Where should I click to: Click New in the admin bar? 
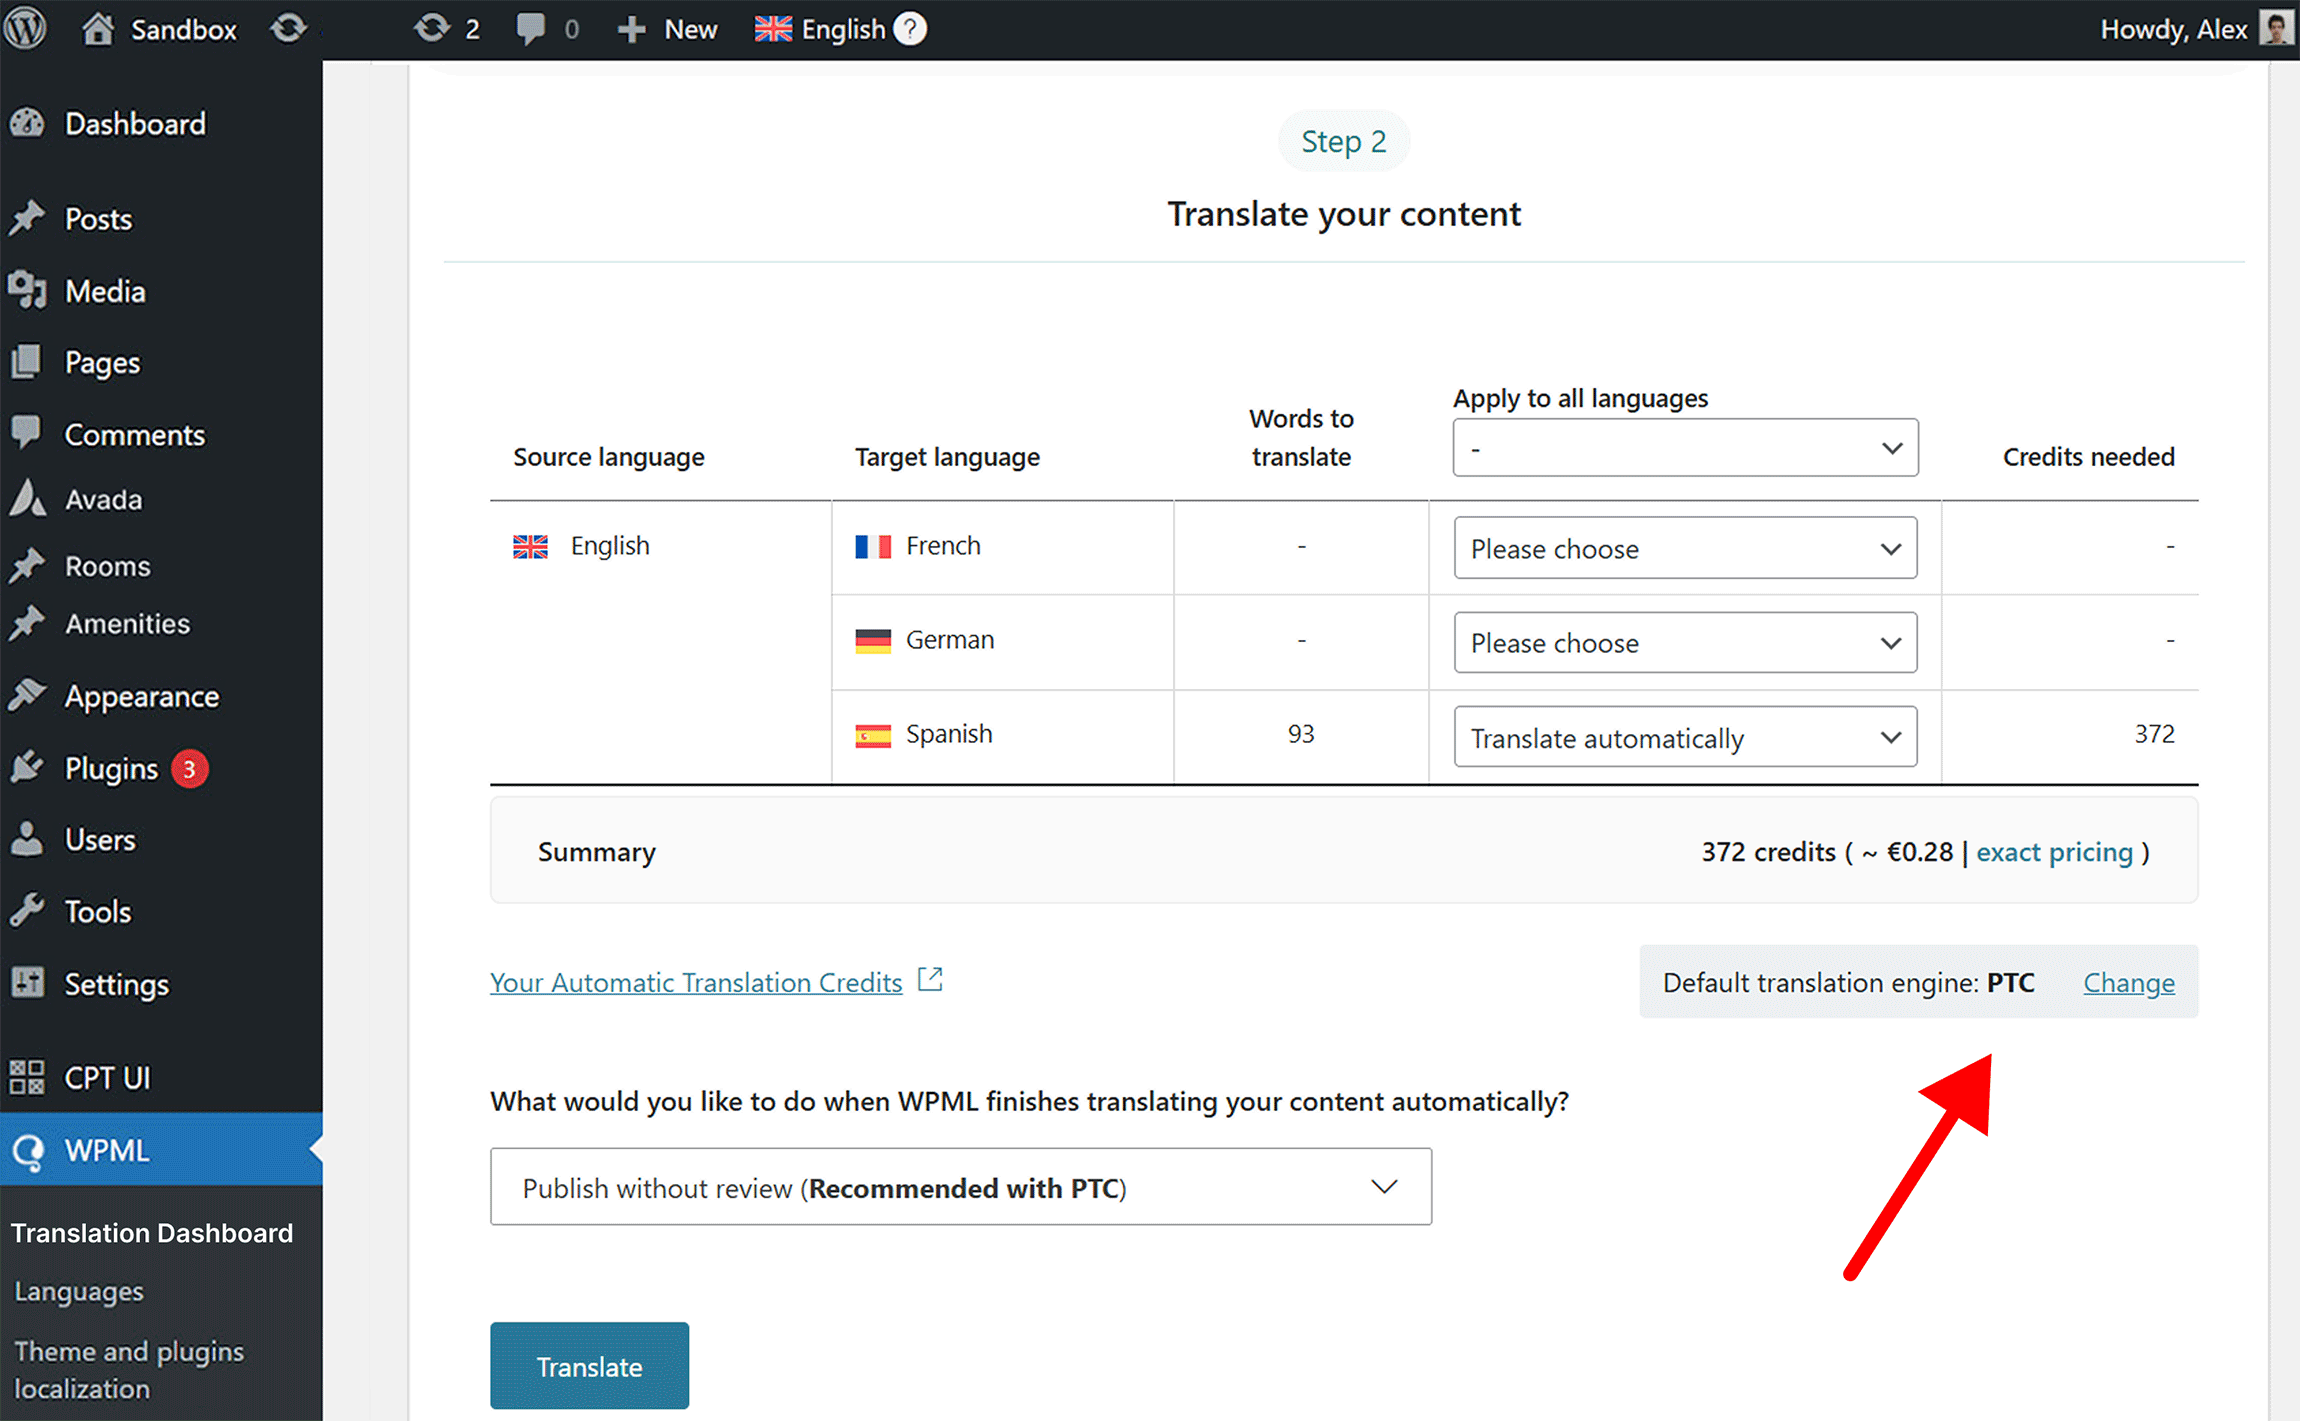pyautogui.click(x=690, y=30)
